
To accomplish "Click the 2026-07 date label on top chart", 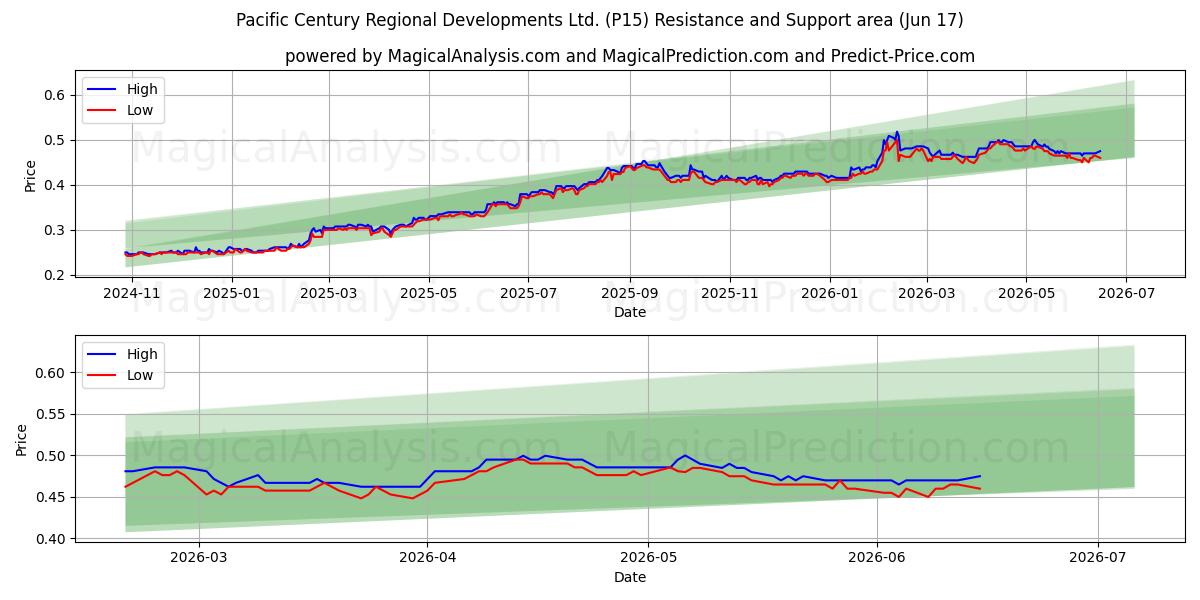I will pos(1127,293).
